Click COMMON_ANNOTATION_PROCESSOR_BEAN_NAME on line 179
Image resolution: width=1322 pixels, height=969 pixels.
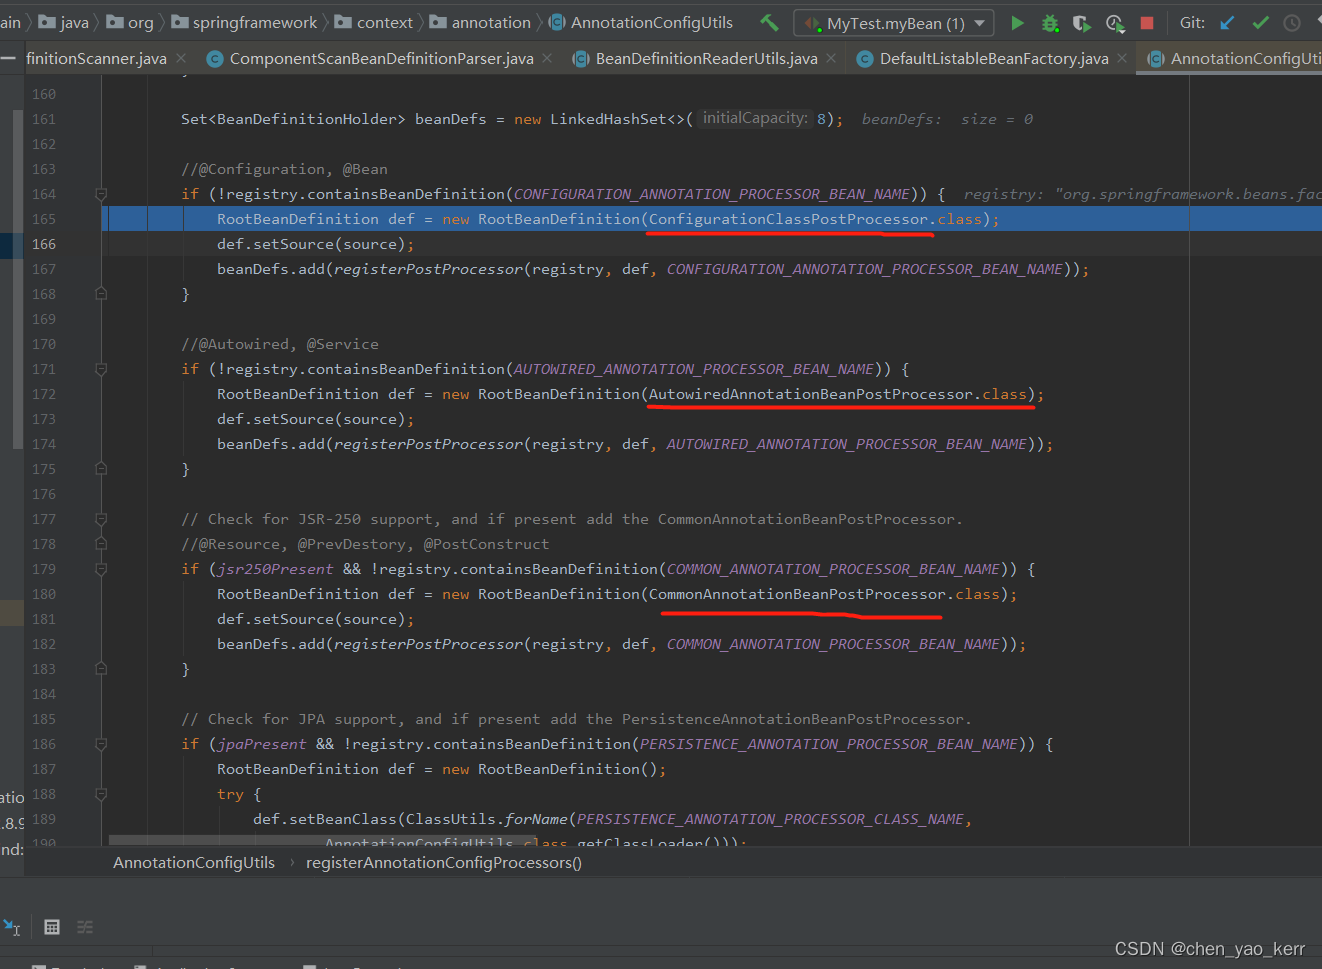pyautogui.click(x=834, y=569)
